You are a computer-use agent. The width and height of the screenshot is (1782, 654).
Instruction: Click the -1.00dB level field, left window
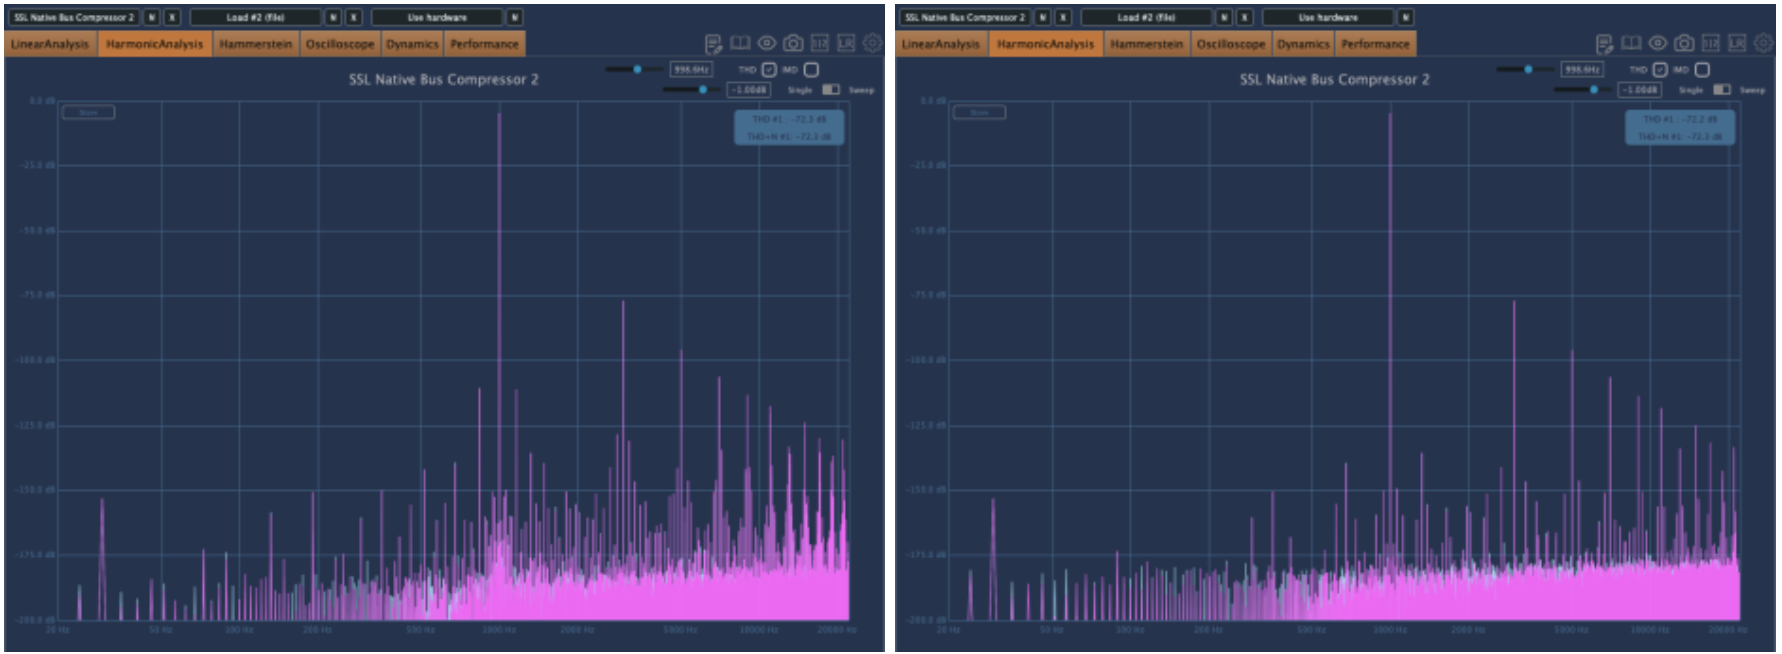tap(750, 90)
